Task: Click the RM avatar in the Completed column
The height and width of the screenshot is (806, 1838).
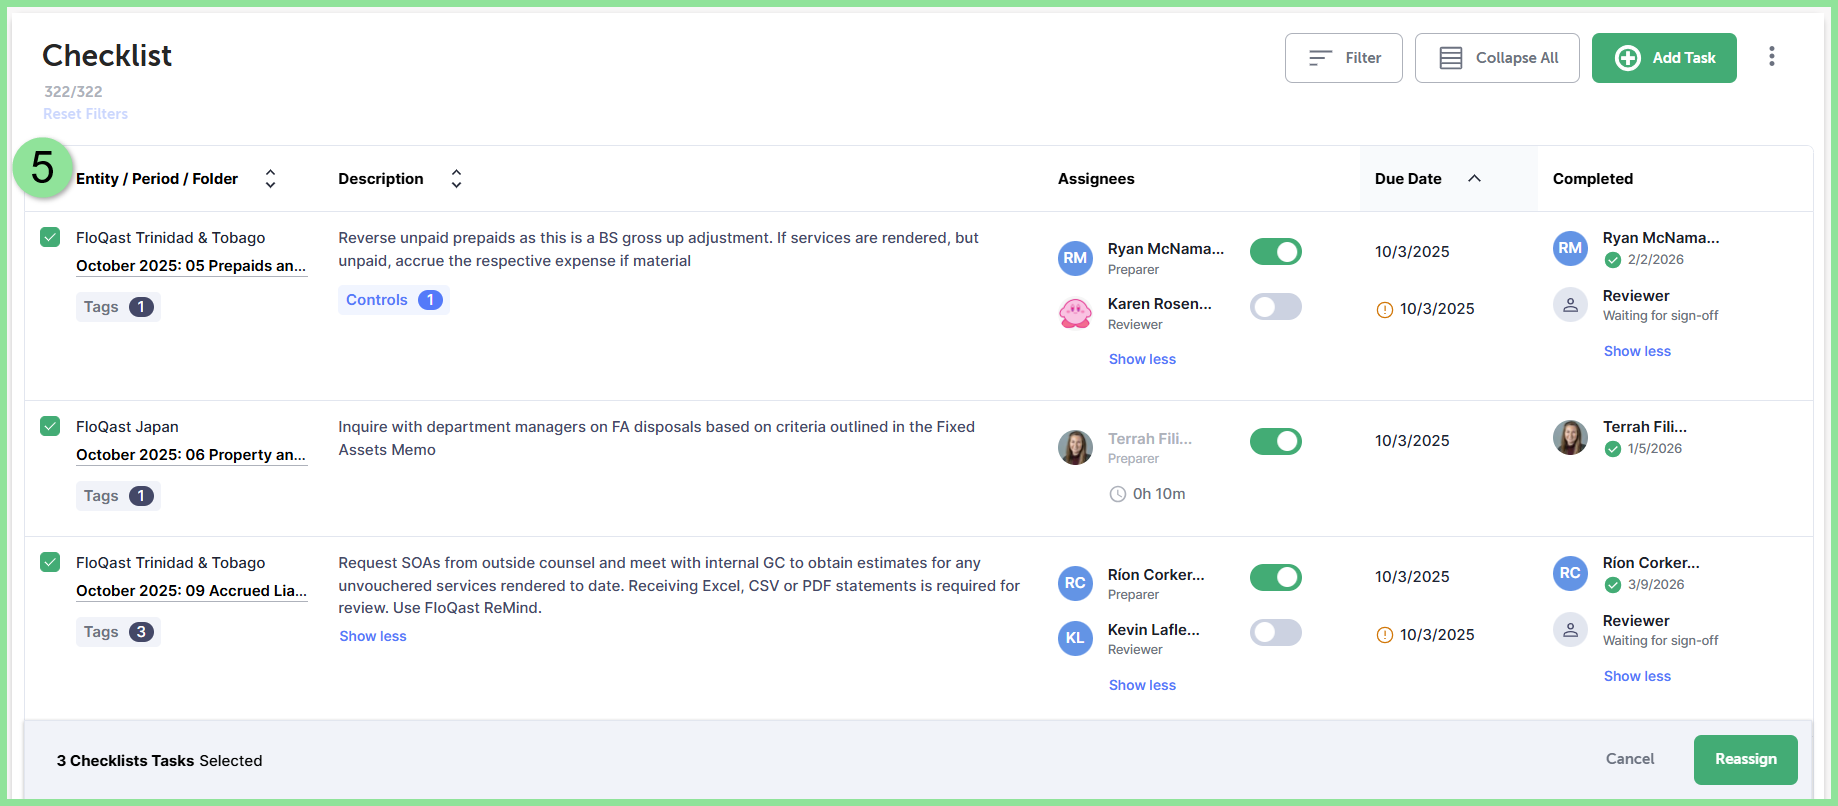Action: click(x=1570, y=248)
